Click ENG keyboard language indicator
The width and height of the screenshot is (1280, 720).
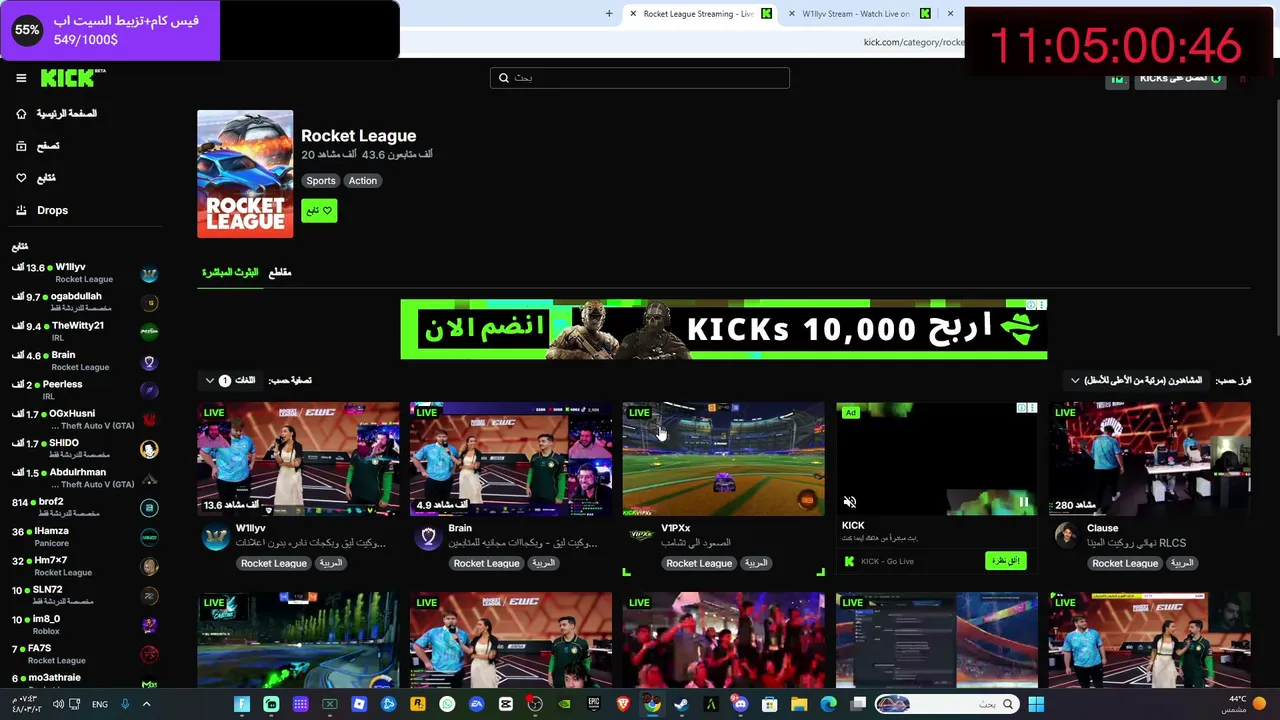pyautogui.click(x=100, y=704)
